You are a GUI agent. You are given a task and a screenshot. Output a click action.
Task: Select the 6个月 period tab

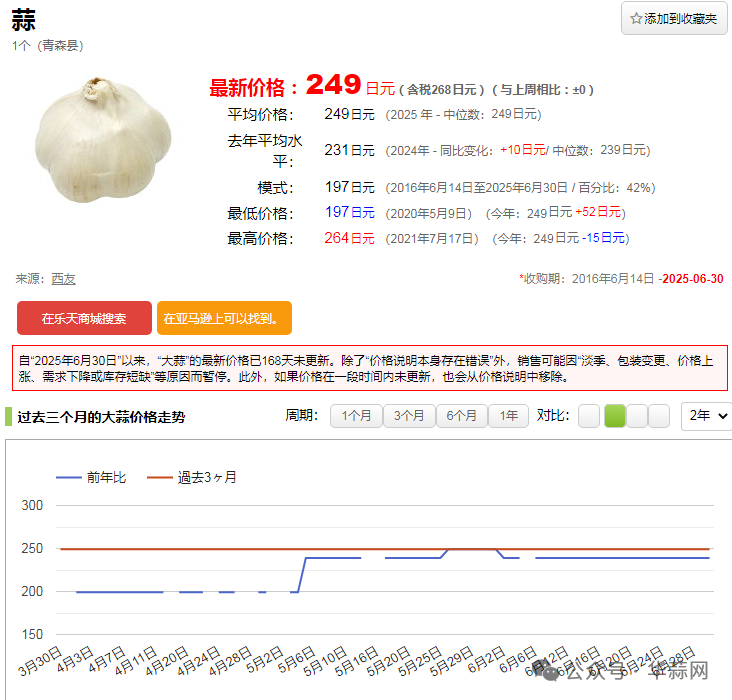coord(461,416)
